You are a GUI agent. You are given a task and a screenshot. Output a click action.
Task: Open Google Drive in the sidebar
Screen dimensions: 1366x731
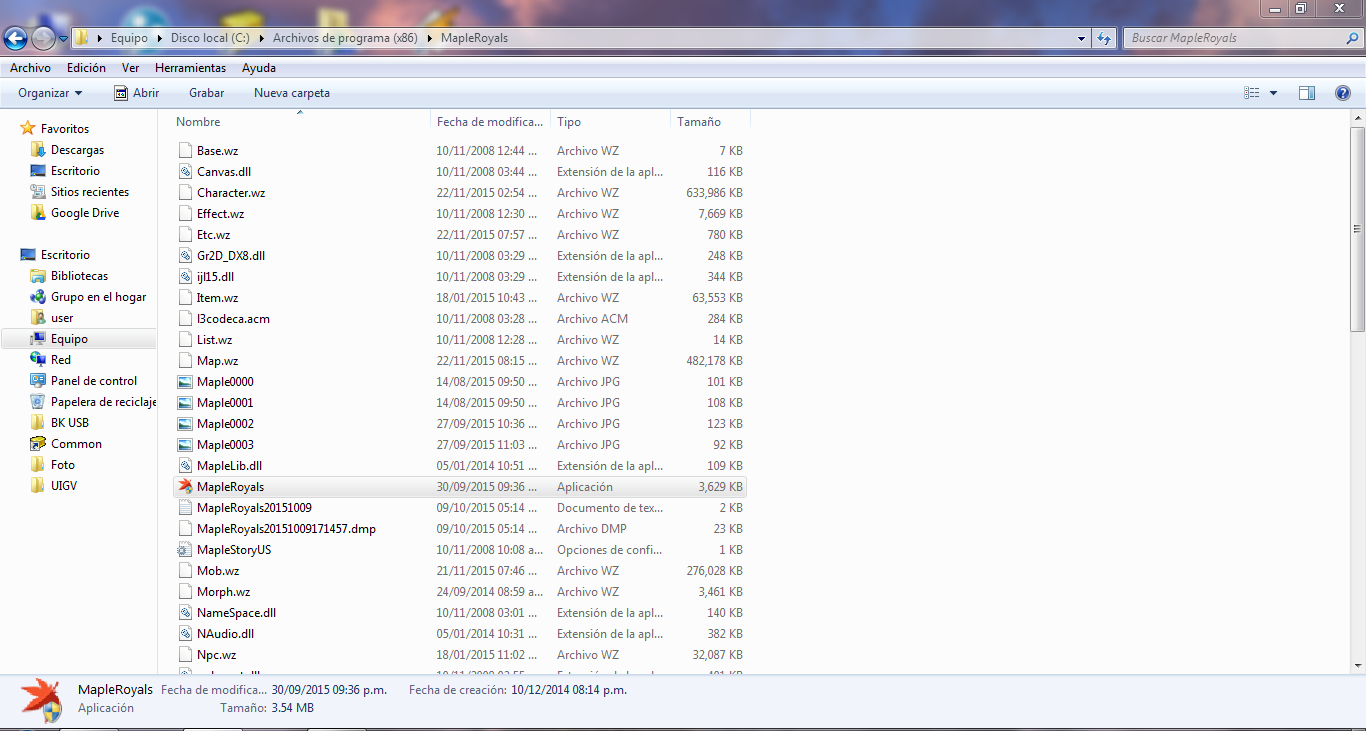click(x=85, y=213)
